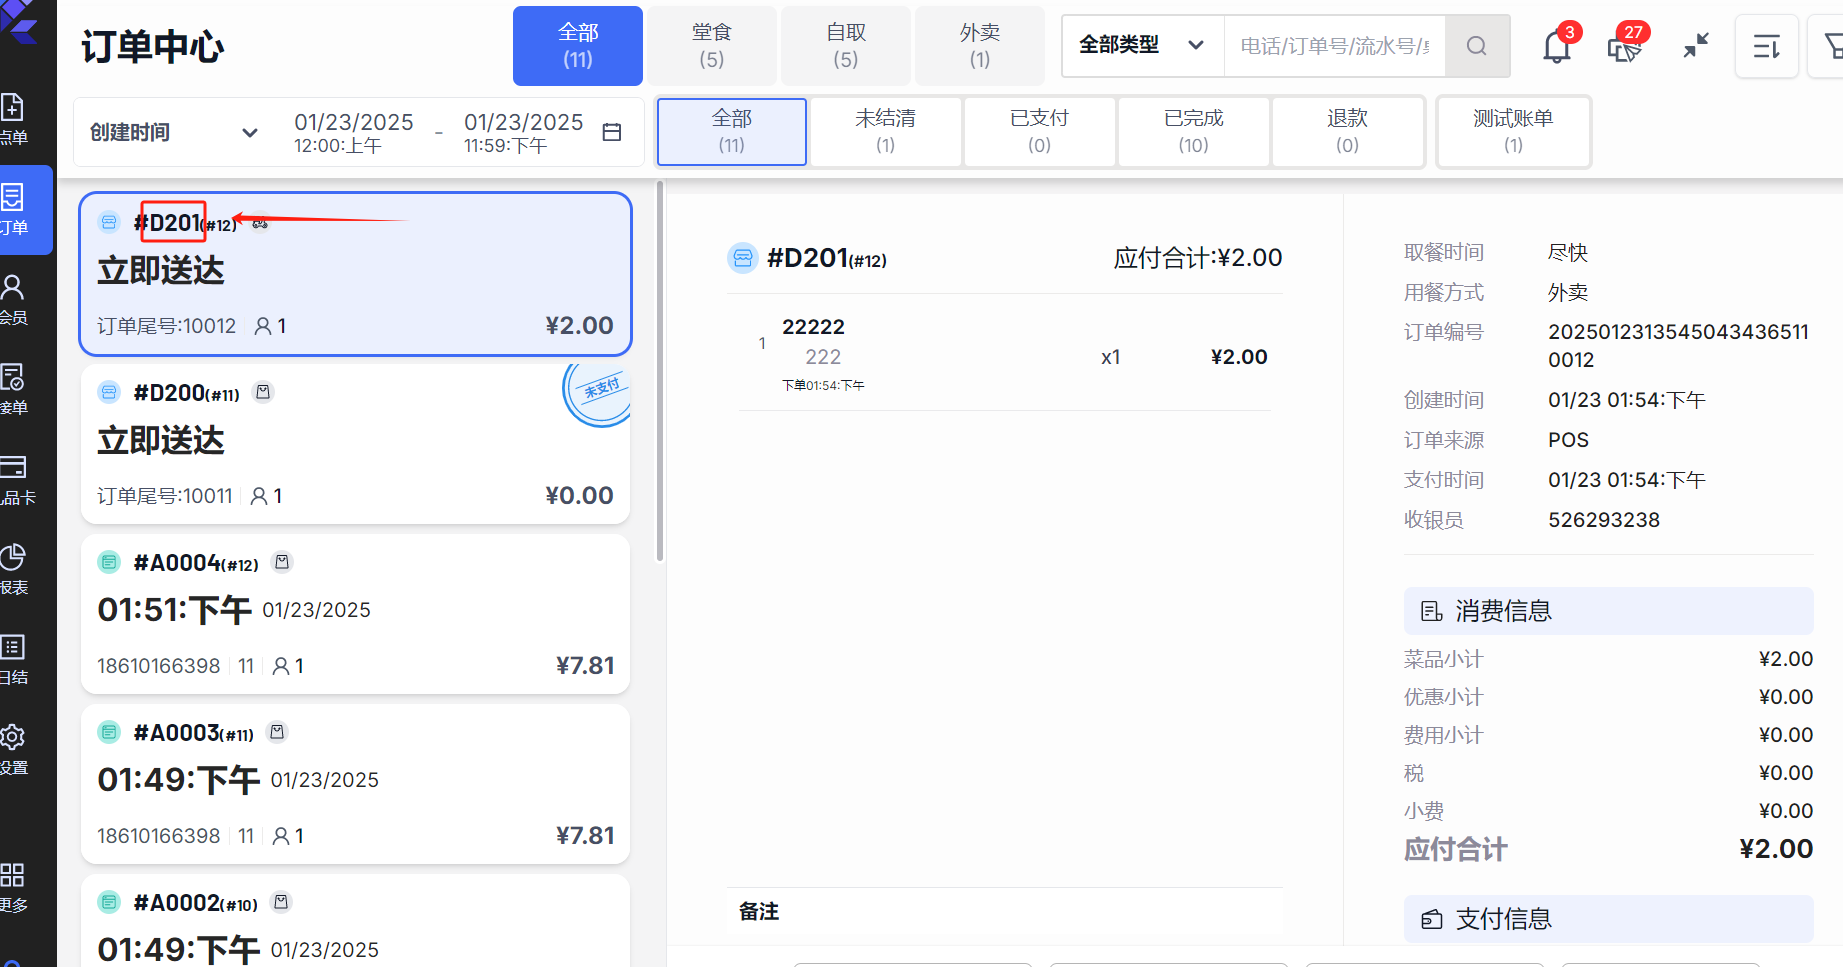Click item name 22222 in order detail
1843x967 pixels.
813,327
